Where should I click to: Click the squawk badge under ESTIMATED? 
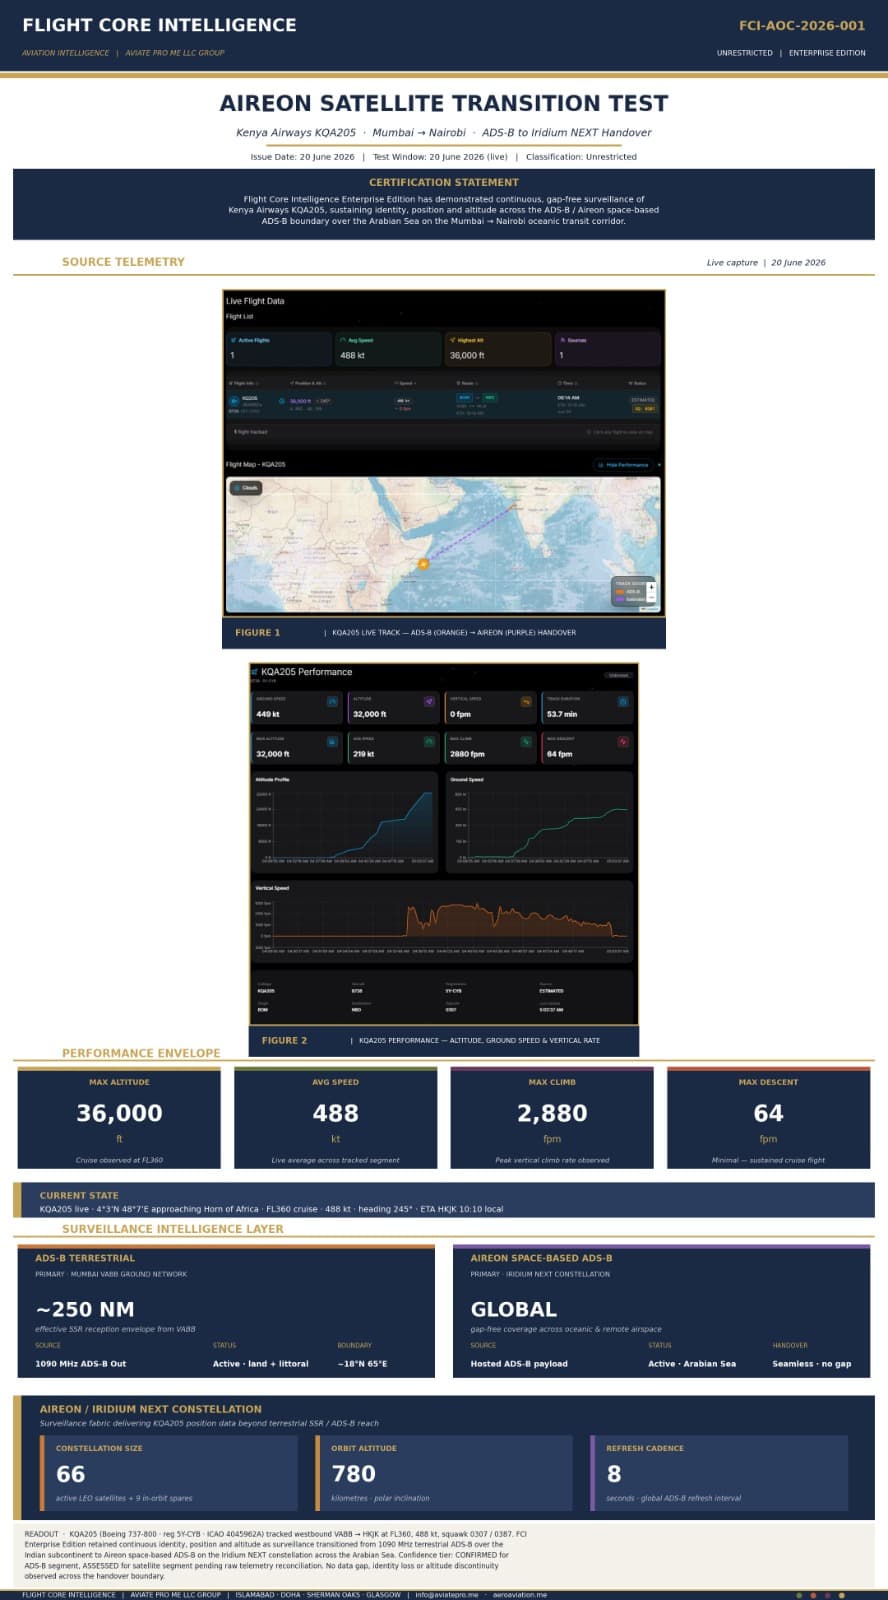(x=643, y=409)
